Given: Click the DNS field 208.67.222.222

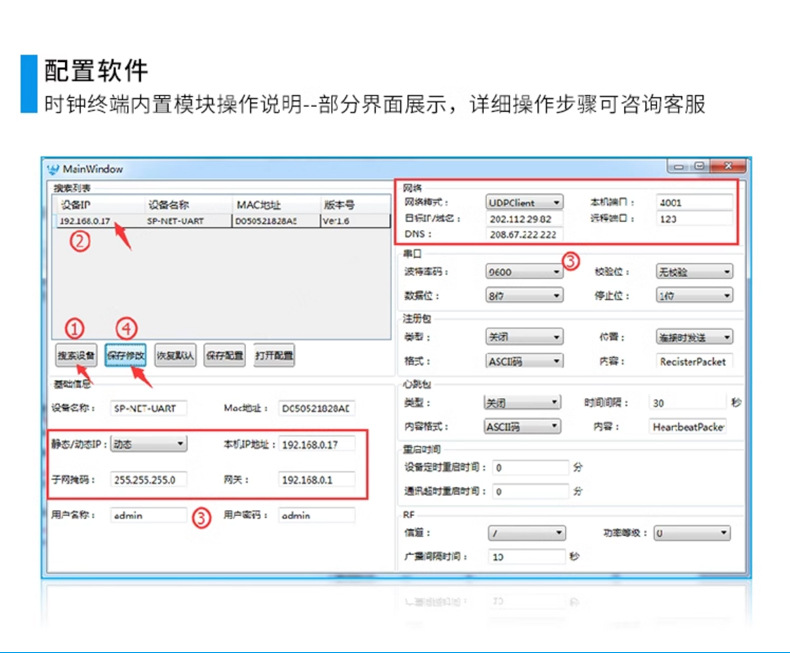Looking at the screenshot, I should [x=524, y=234].
